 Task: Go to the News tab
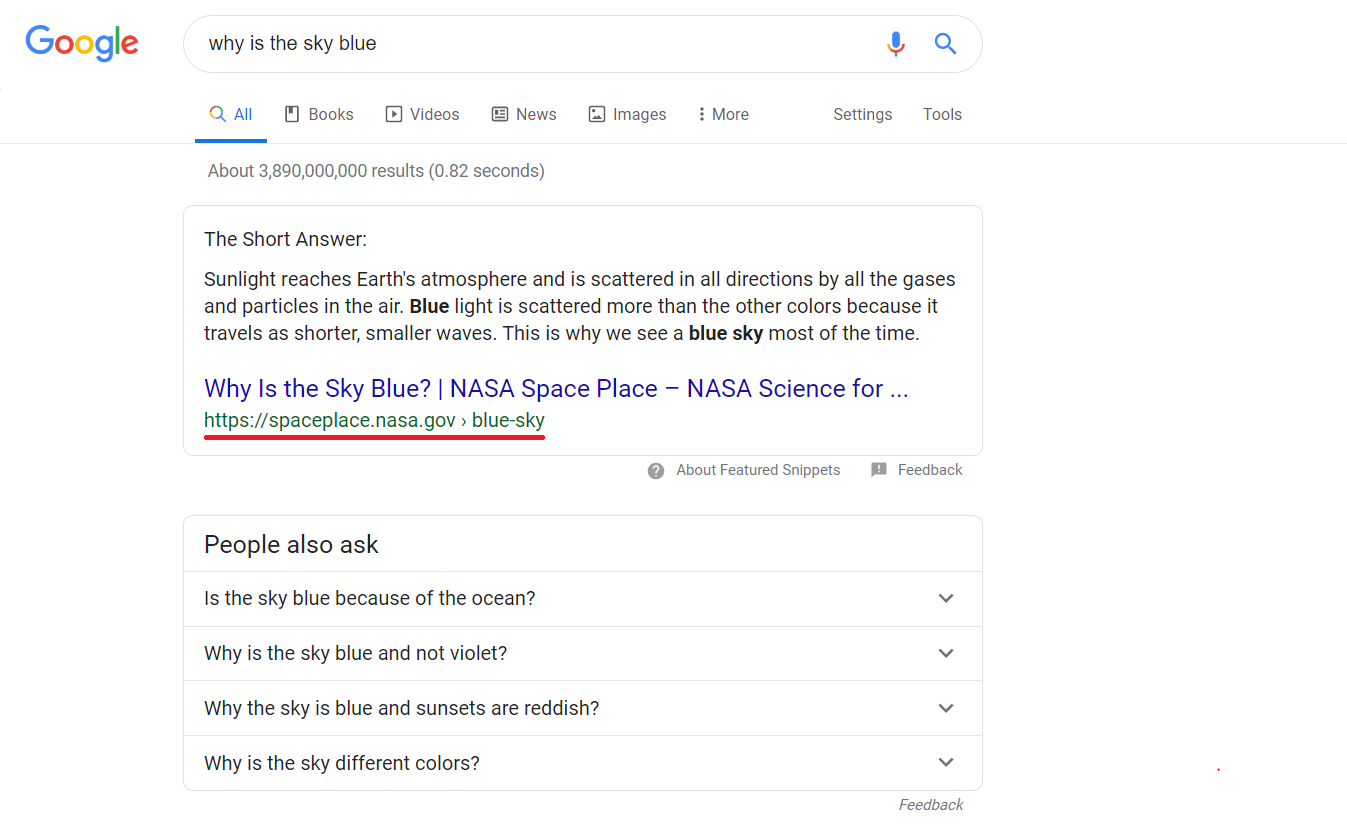coord(524,114)
